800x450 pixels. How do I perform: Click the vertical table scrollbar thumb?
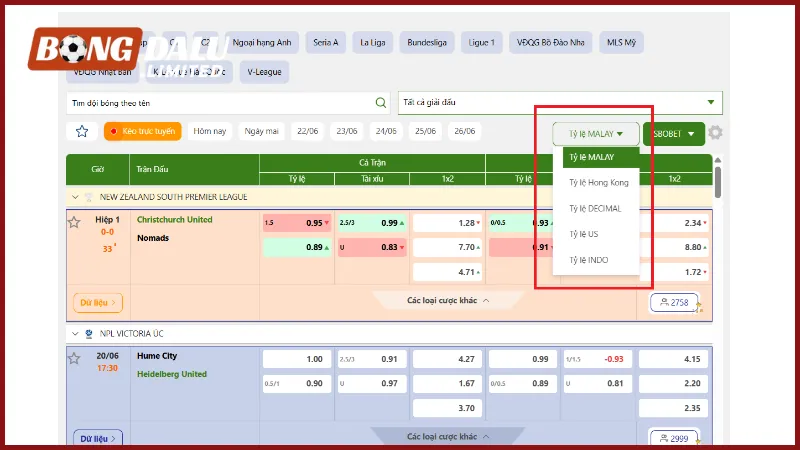(718, 181)
